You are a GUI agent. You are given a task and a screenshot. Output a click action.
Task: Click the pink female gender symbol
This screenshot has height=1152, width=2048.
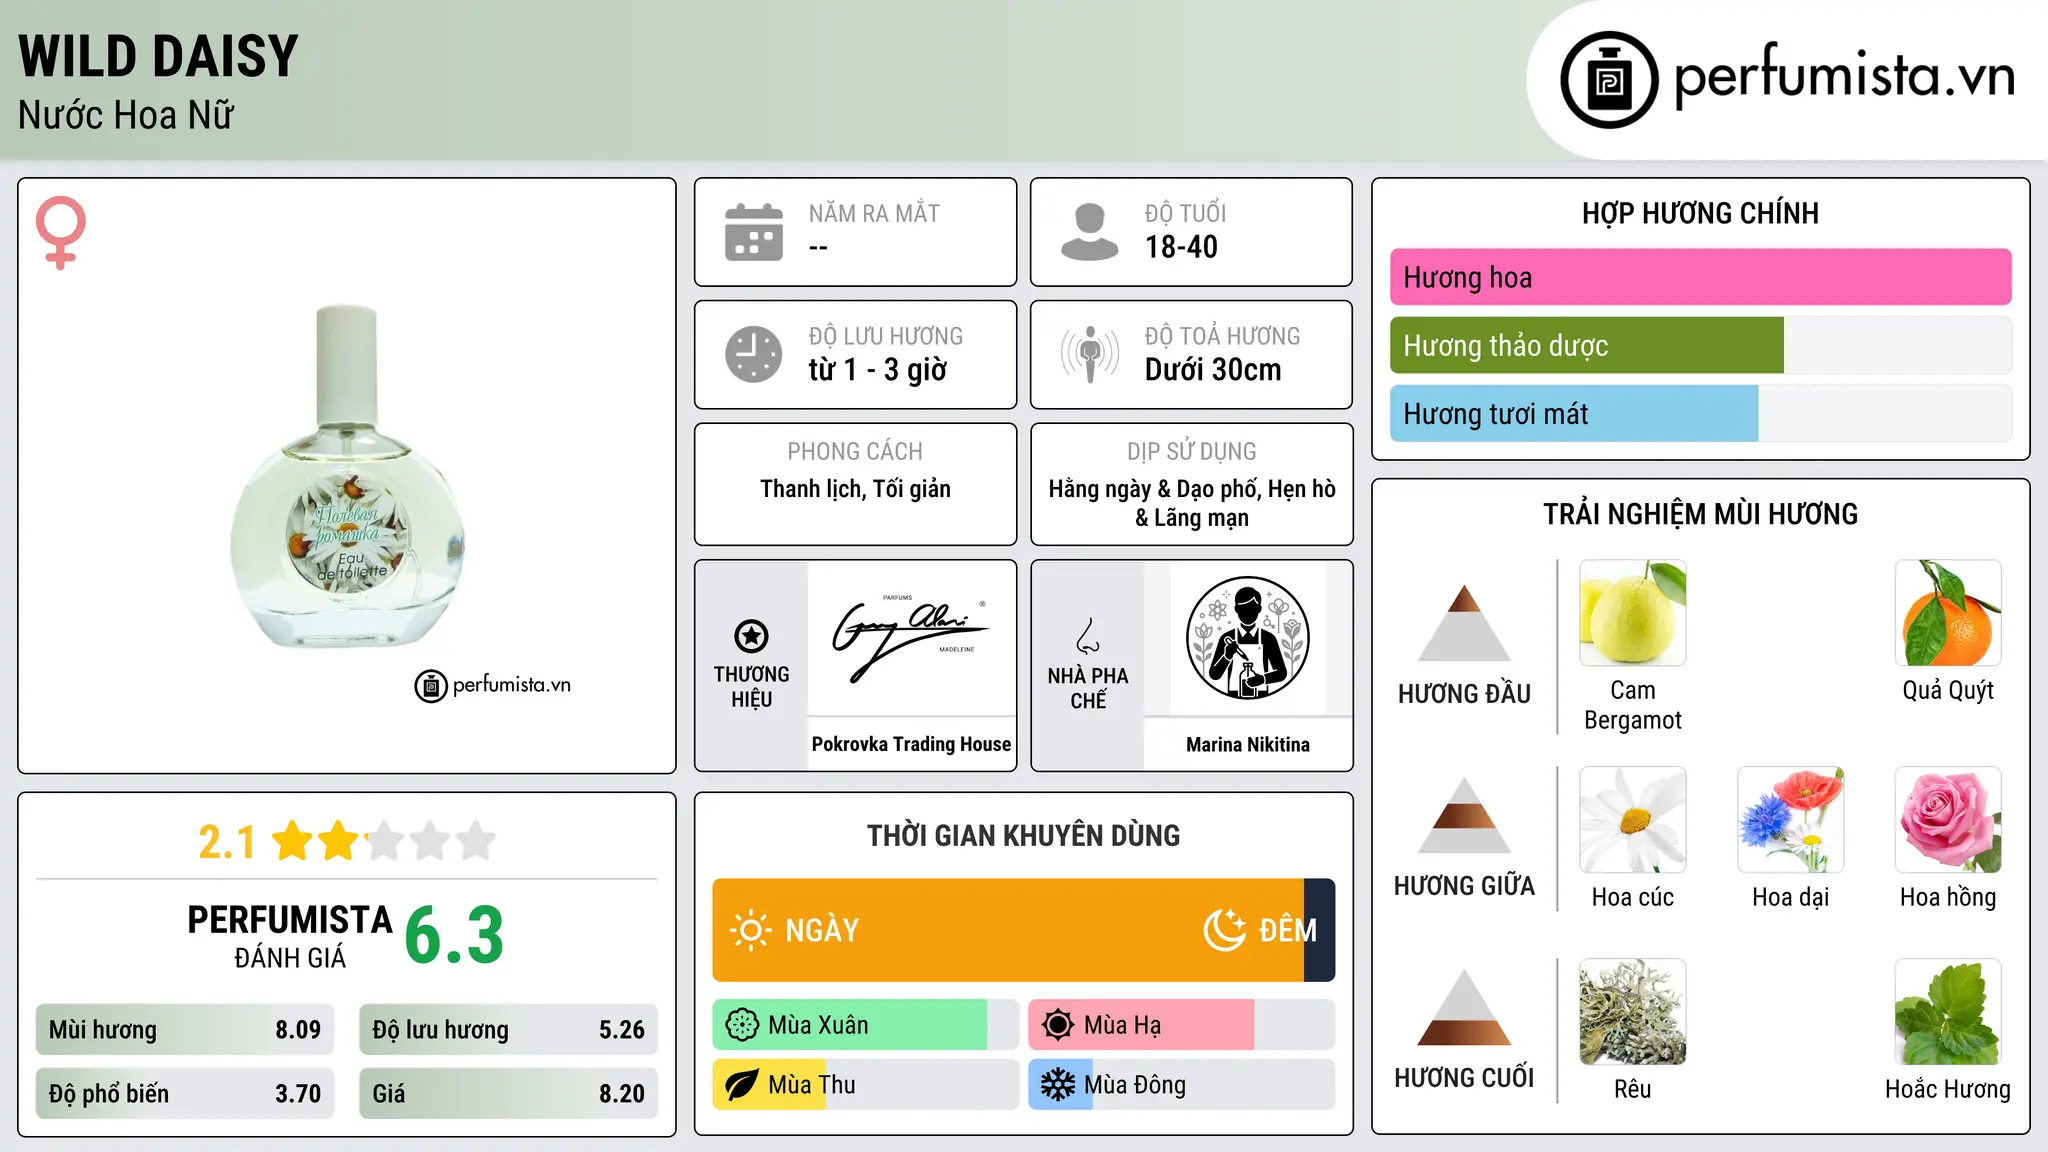point(61,232)
